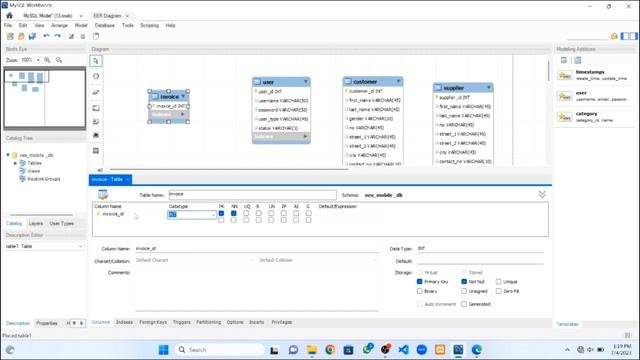The height and width of the screenshot is (360, 640).
Task: Toggle AI checkbox in invoice_id row
Action: (296, 213)
